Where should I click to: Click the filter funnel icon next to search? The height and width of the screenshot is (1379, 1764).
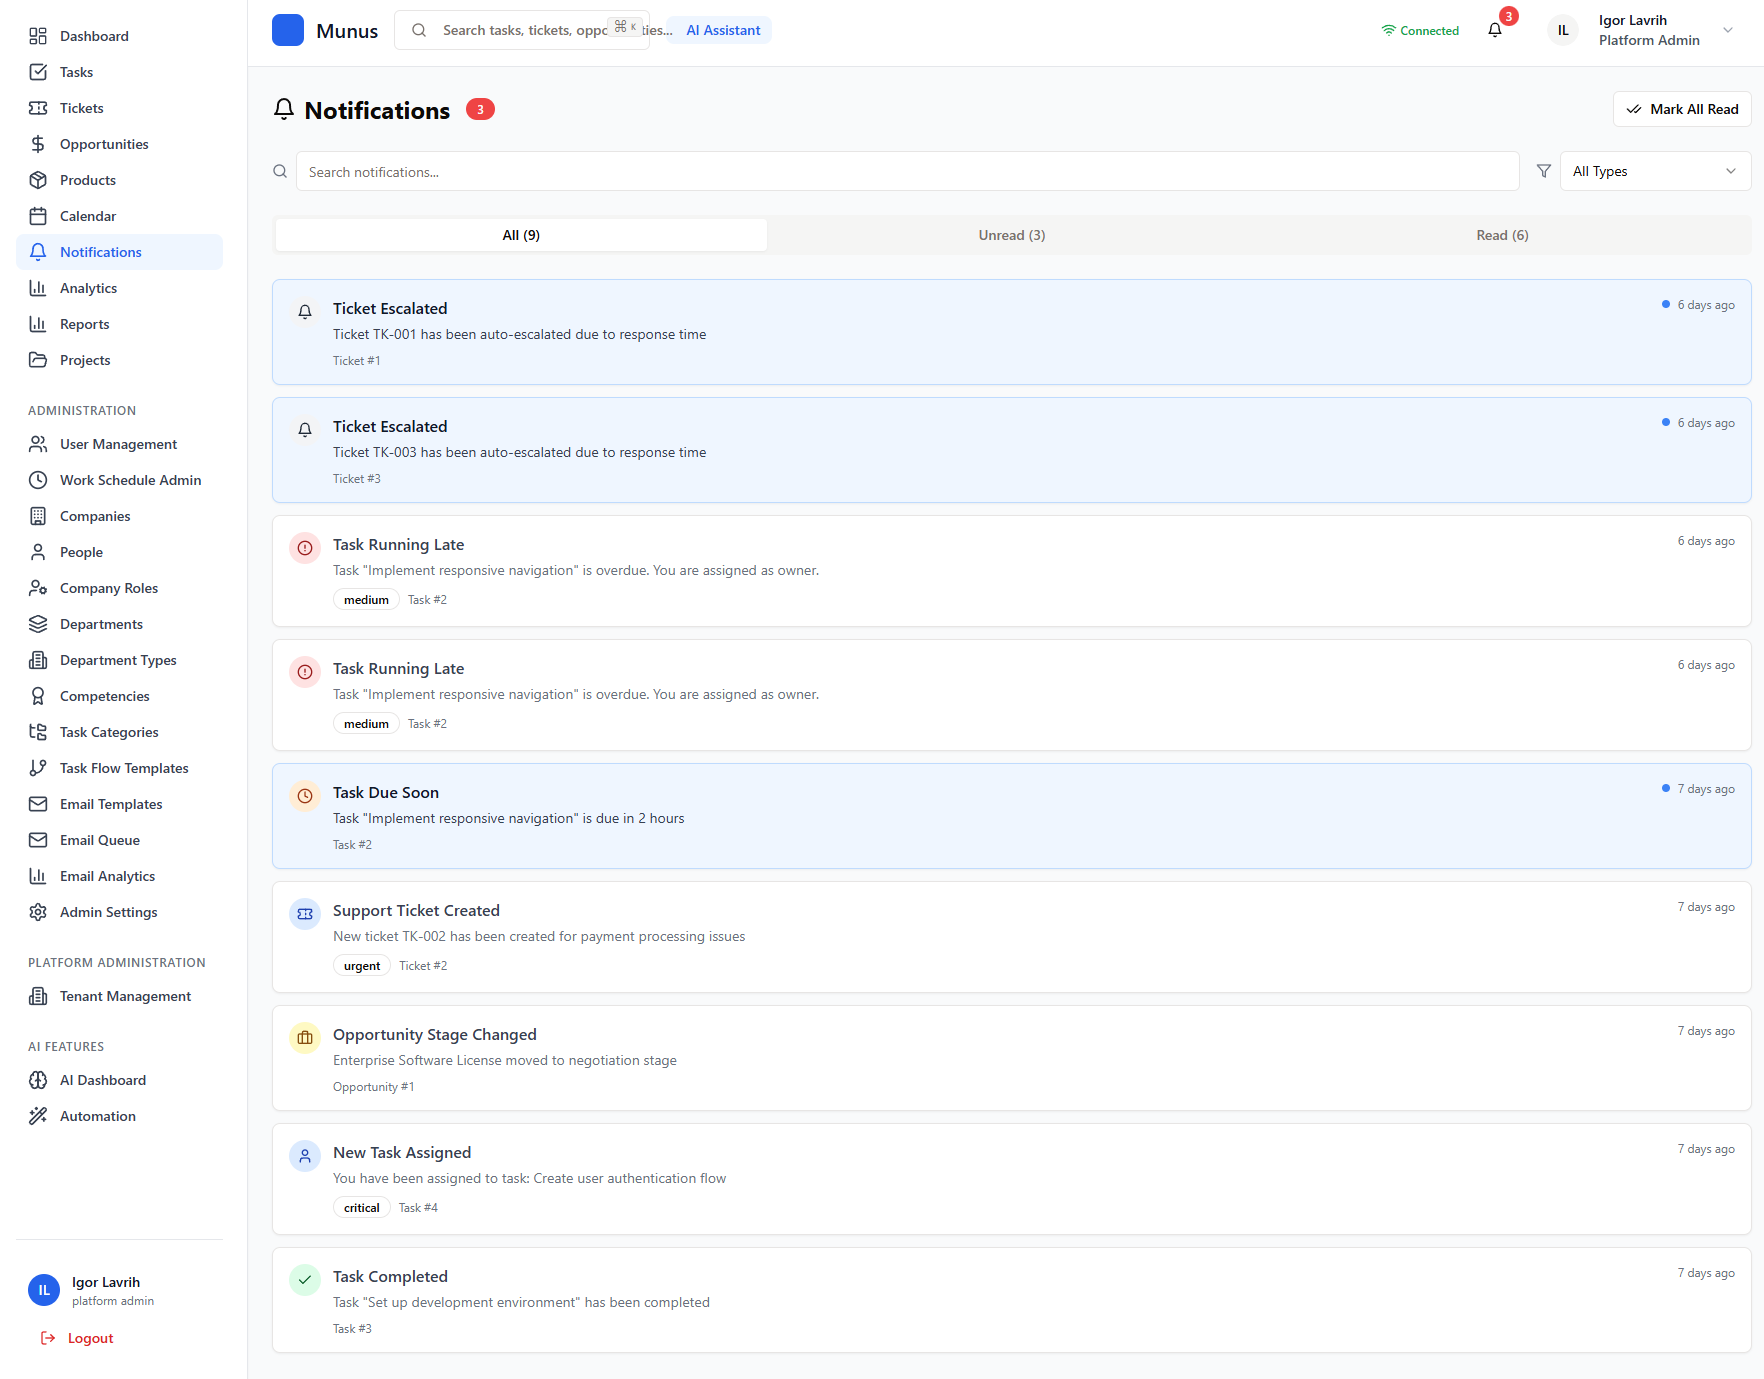[x=1544, y=170]
